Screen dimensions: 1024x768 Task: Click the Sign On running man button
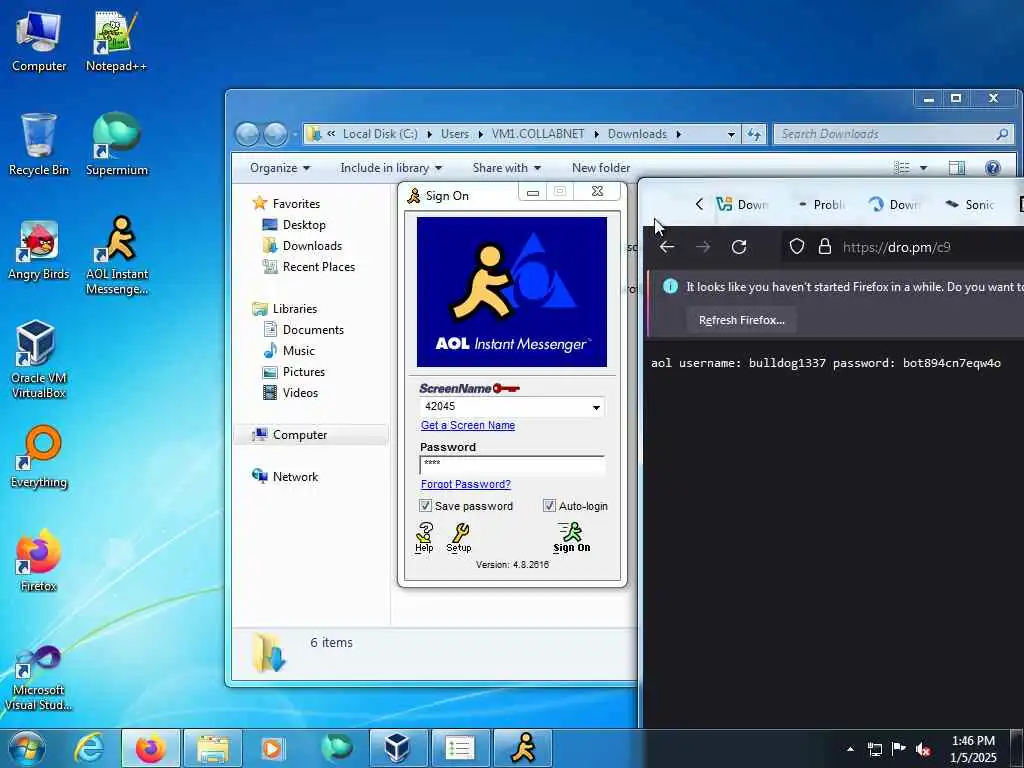571,537
